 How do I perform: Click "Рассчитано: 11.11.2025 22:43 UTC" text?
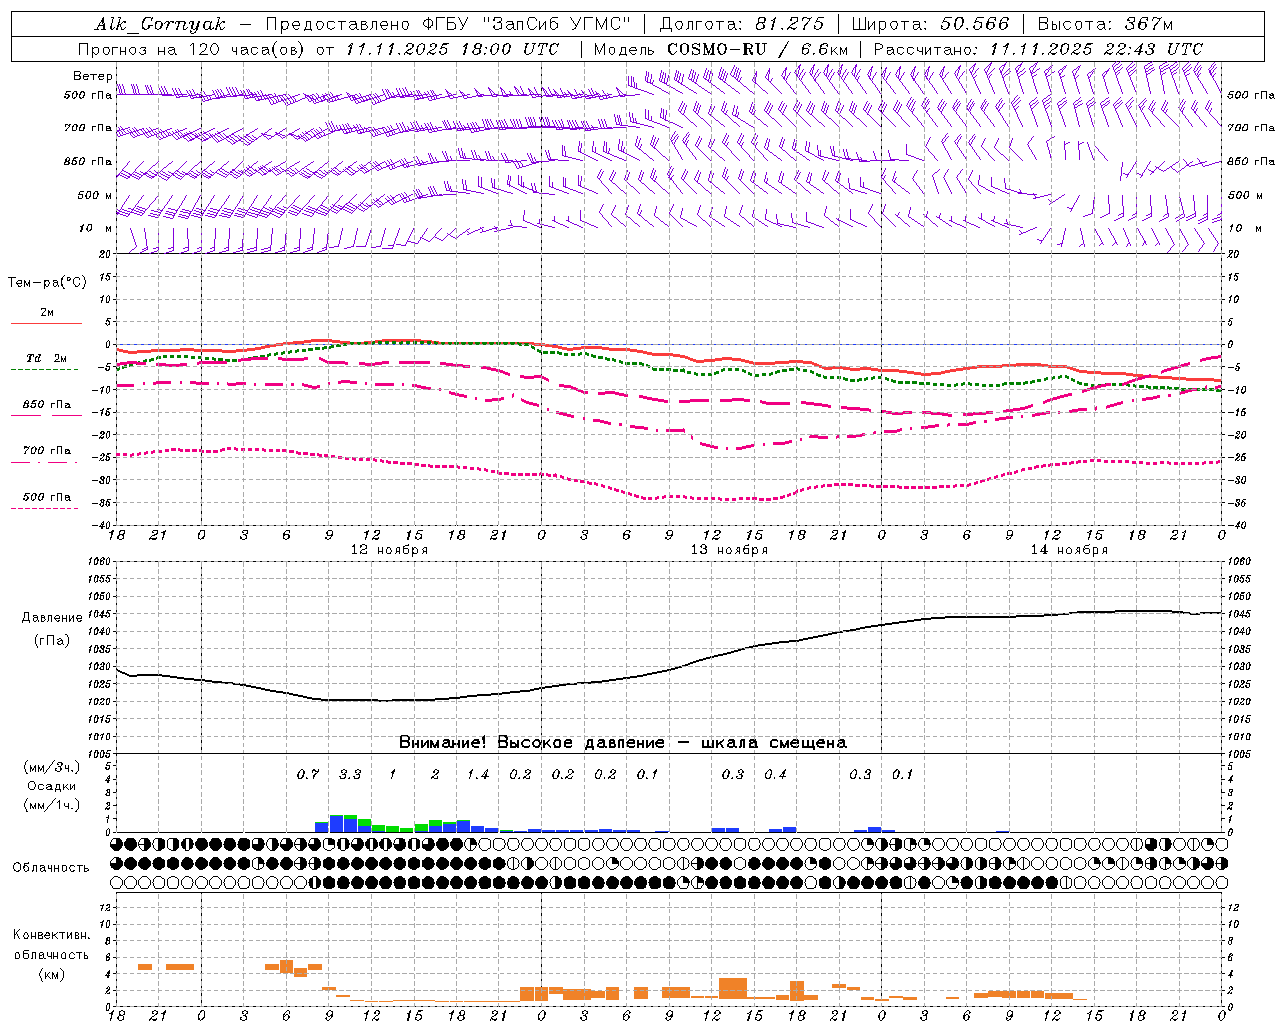pyautogui.click(x=1038, y=49)
